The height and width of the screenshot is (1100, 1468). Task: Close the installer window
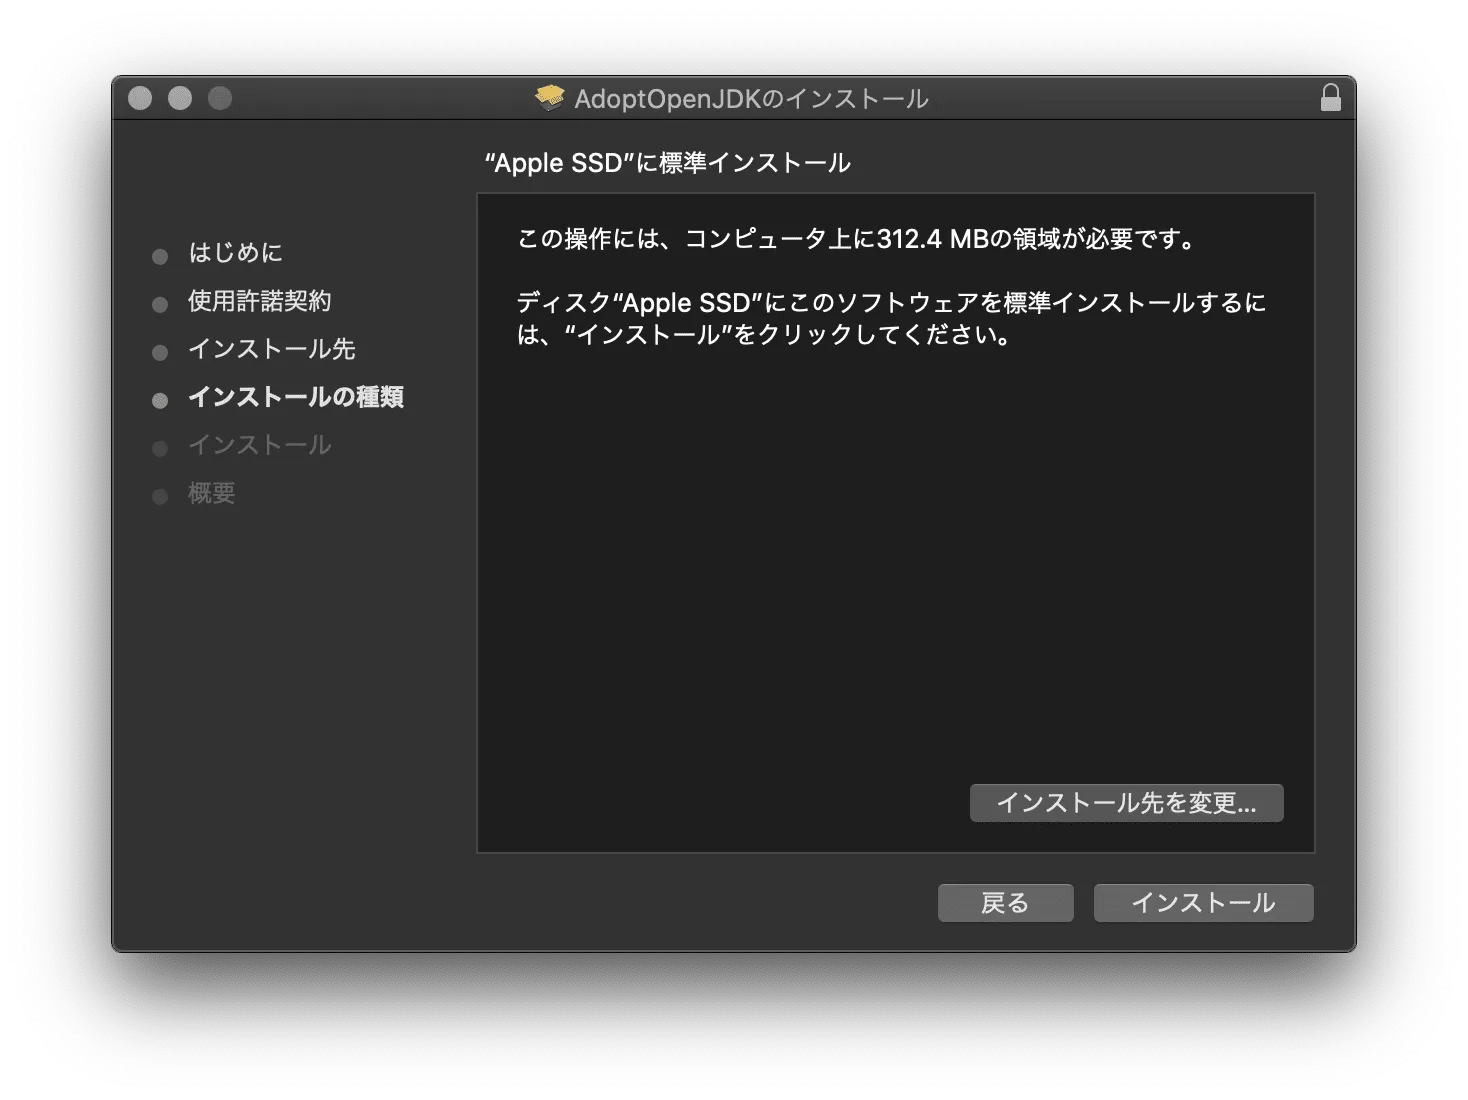tap(140, 97)
